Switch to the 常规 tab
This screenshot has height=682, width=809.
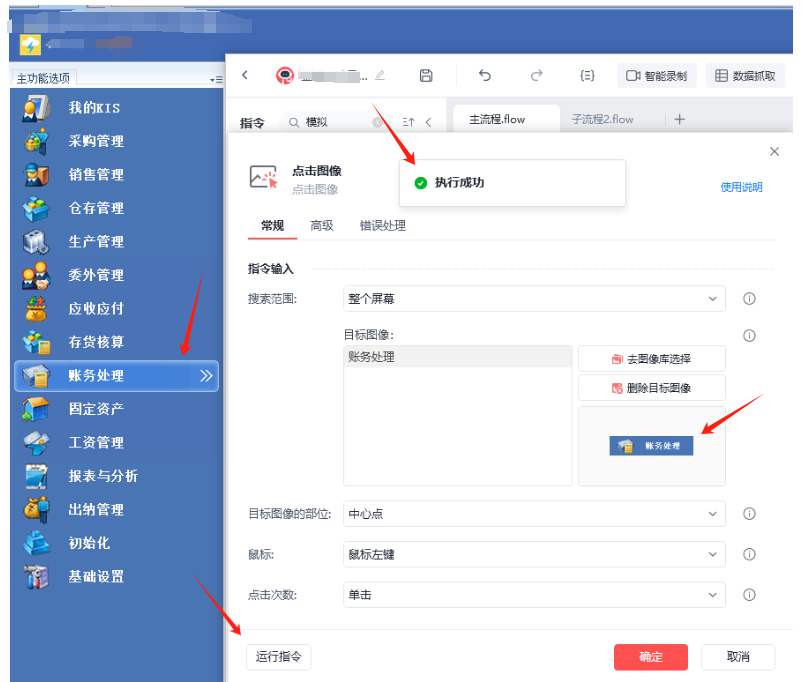(x=272, y=225)
